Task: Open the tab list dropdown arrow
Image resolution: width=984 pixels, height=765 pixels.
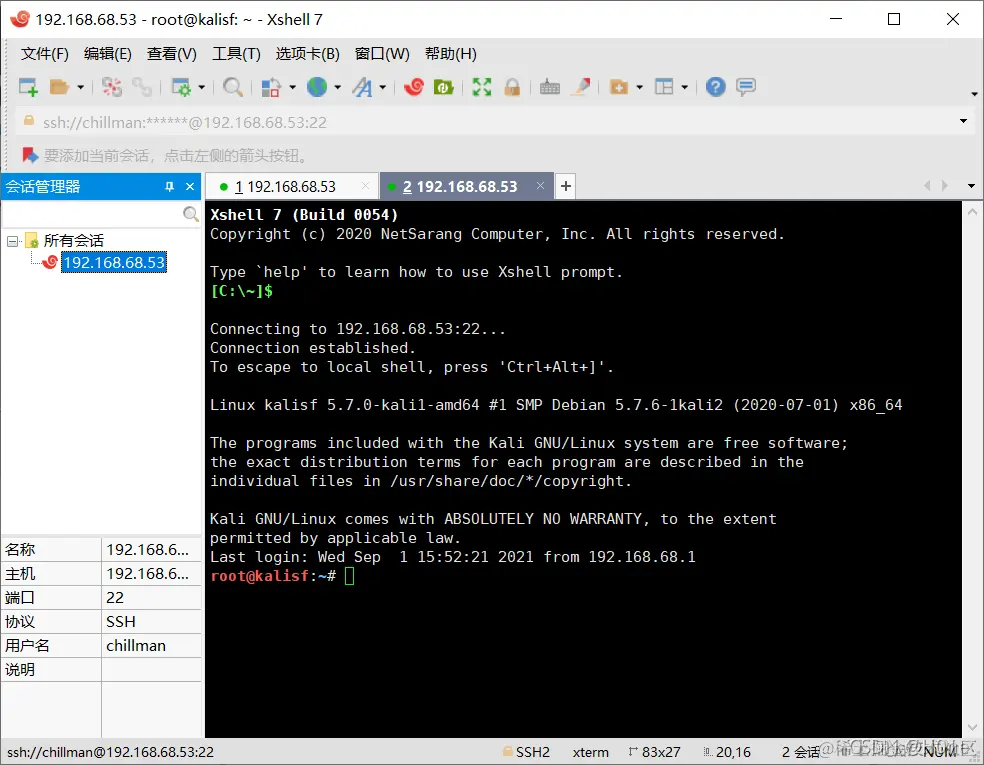Action: tap(971, 186)
